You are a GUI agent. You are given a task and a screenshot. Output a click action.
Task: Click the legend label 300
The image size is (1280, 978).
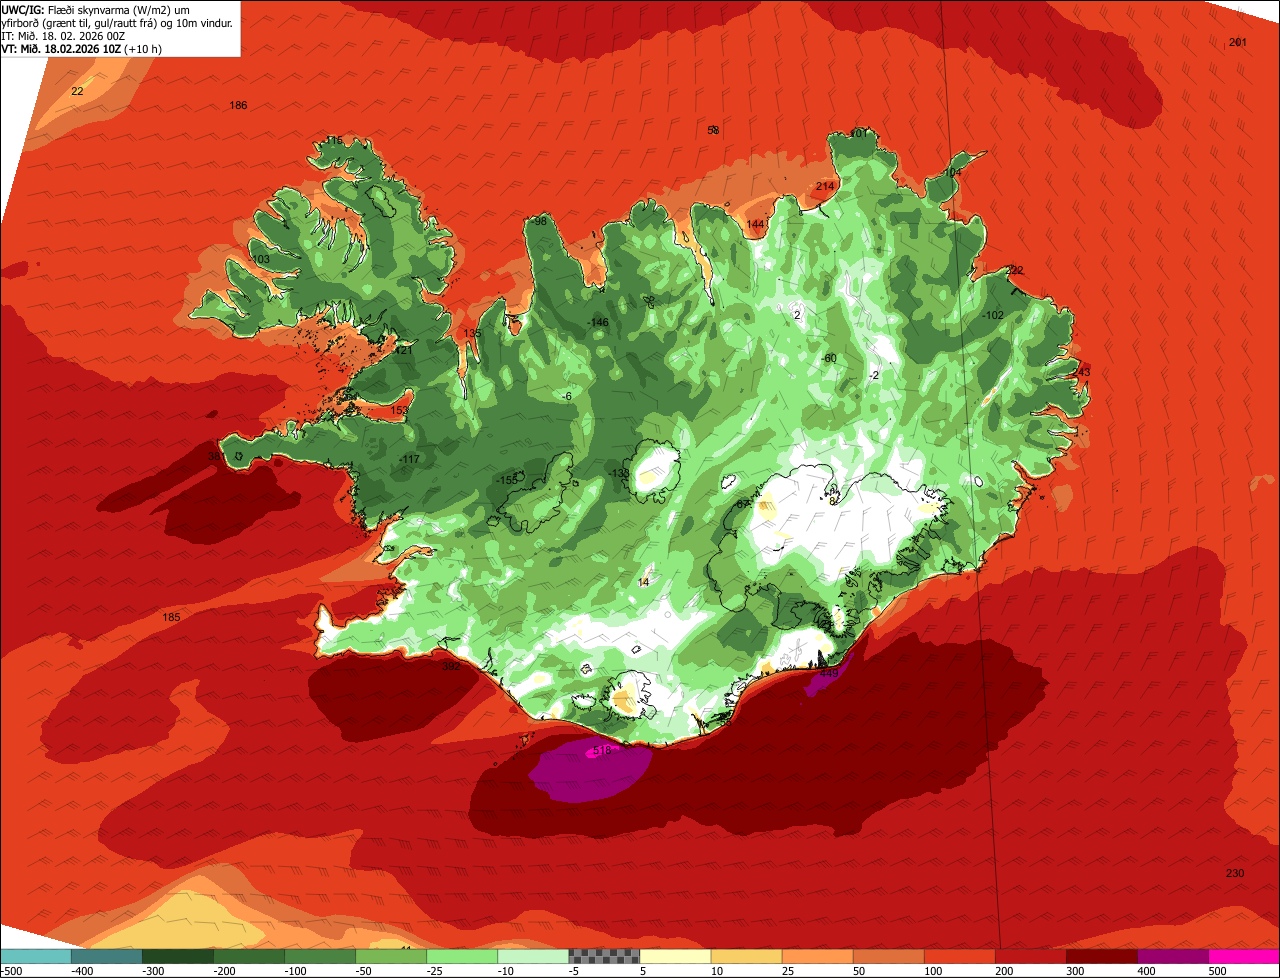(x=1075, y=971)
